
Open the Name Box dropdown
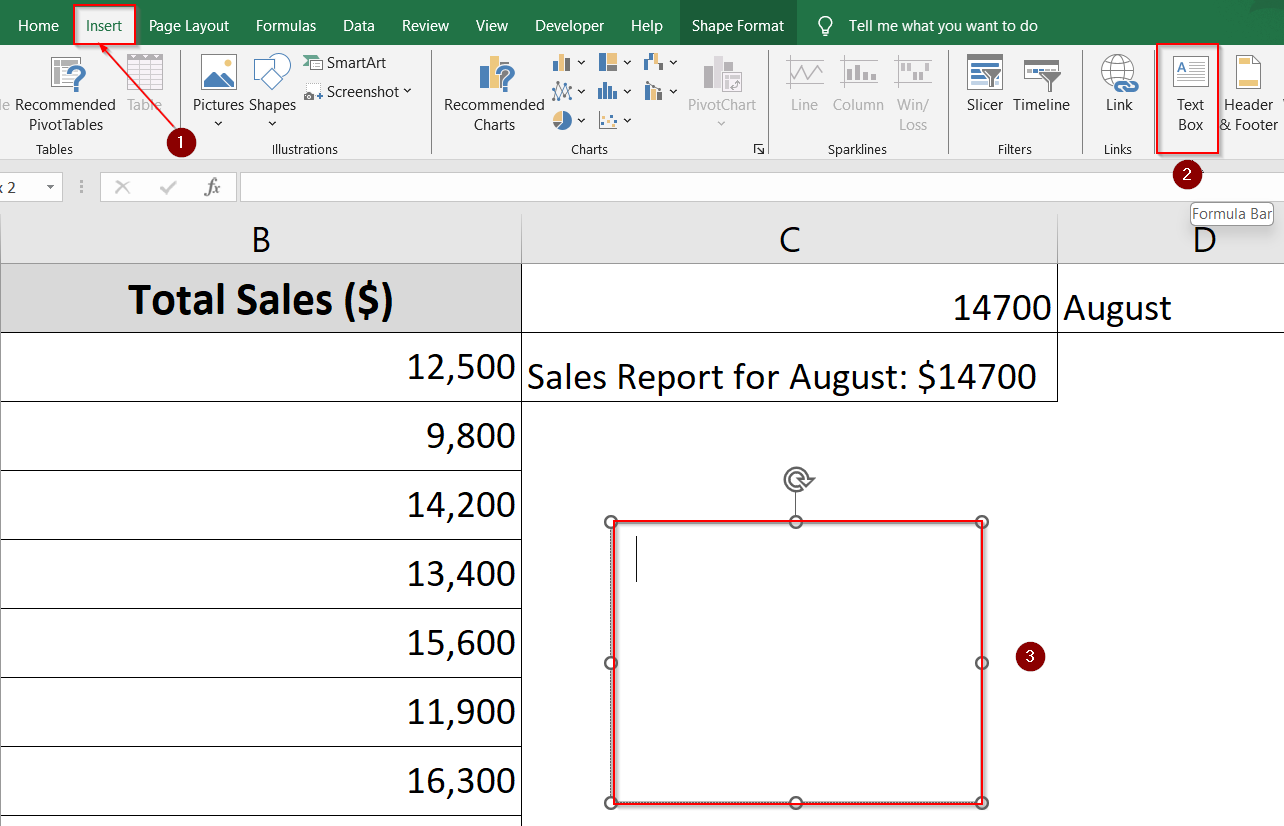point(50,187)
